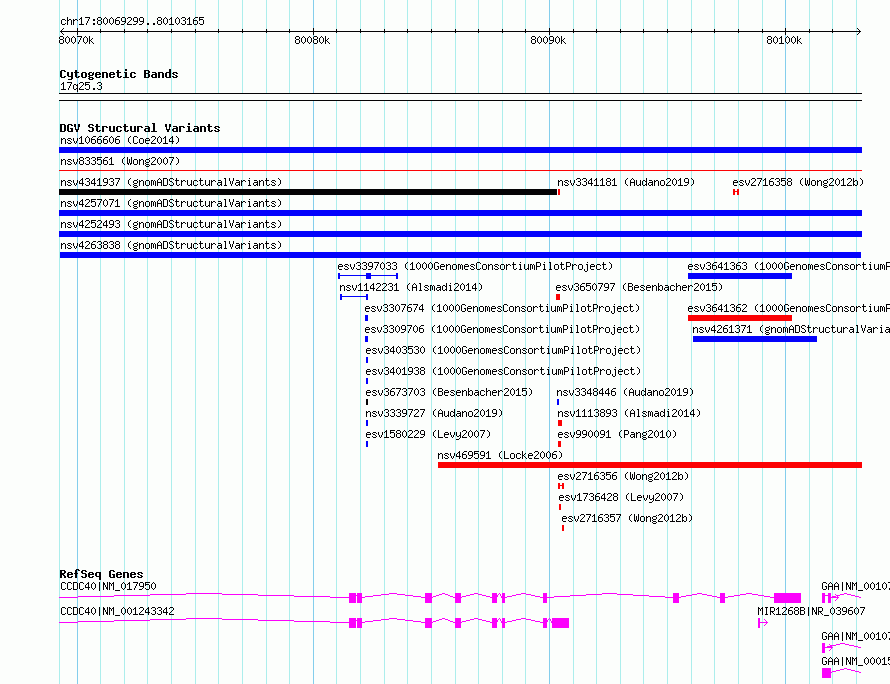The height and width of the screenshot is (684, 890).
Task: Click the 80100k ruler tick label
Action: coord(784,40)
